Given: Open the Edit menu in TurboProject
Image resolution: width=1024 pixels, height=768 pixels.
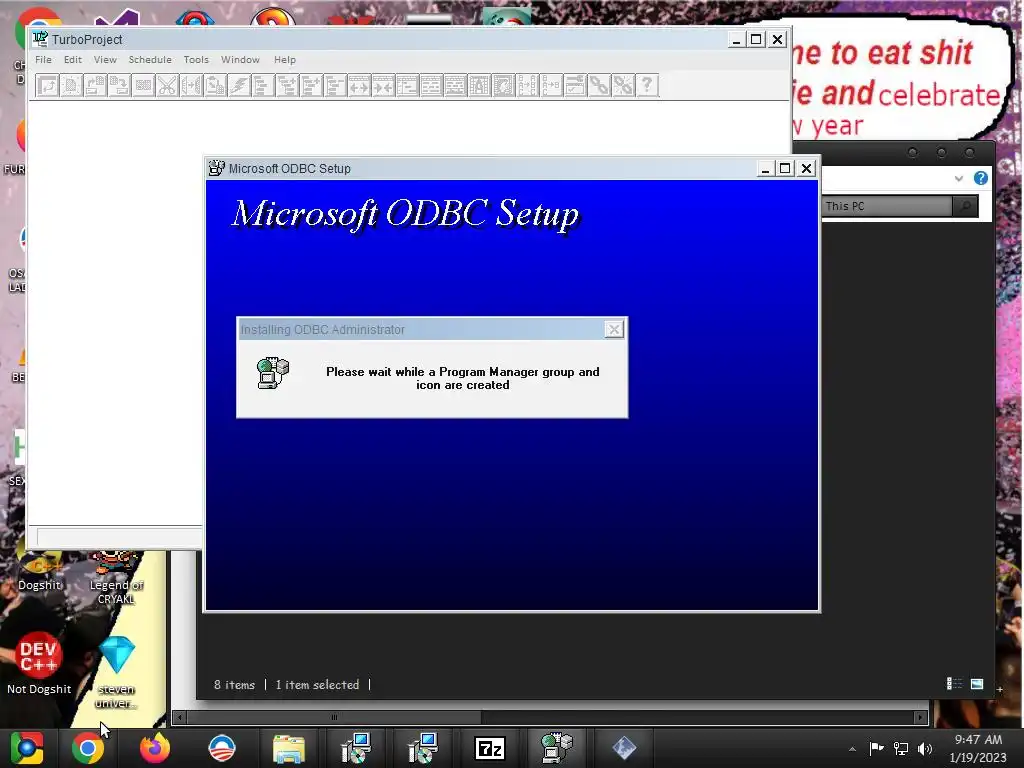Looking at the screenshot, I should (x=72, y=59).
